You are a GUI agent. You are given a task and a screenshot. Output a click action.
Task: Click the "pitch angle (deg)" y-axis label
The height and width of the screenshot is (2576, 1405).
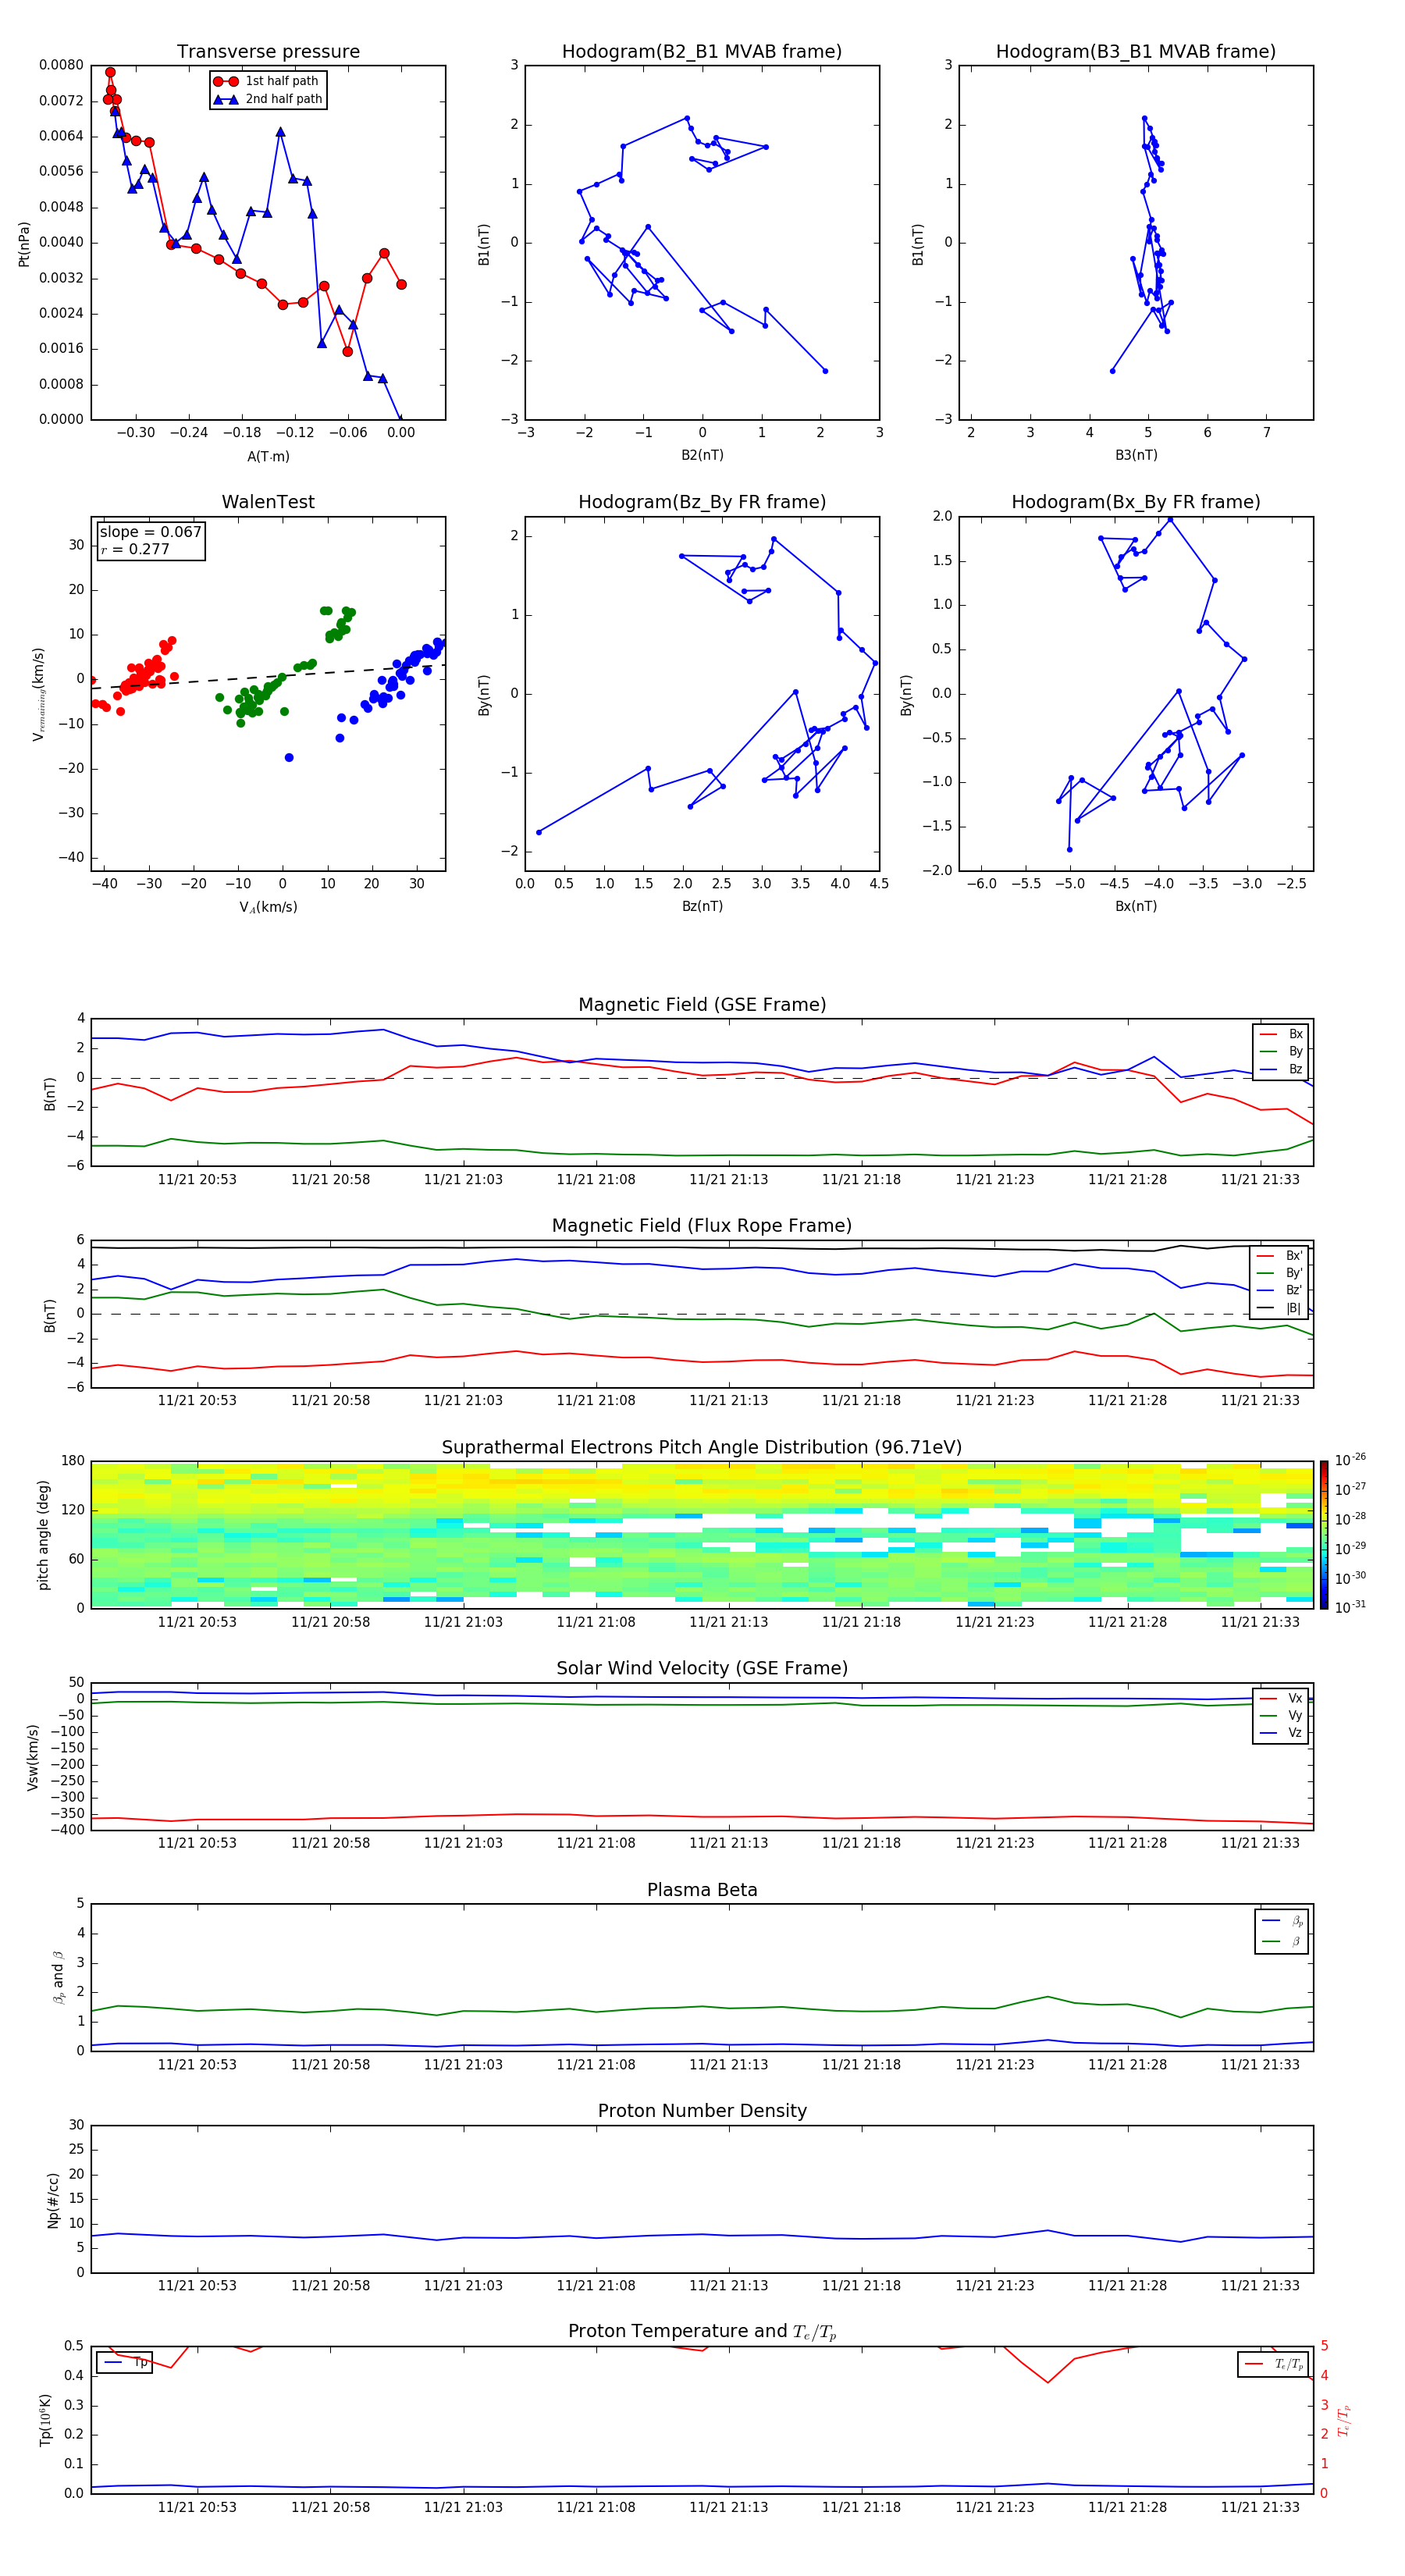pos(43,1535)
